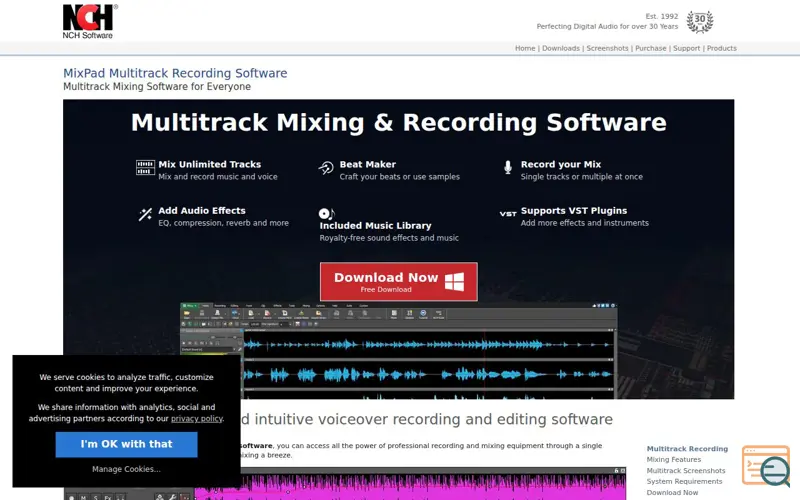The width and height of the screenshot is (800, 500).
Task: Click 'Single tracks or multiple at once' text
Action: 582,177
